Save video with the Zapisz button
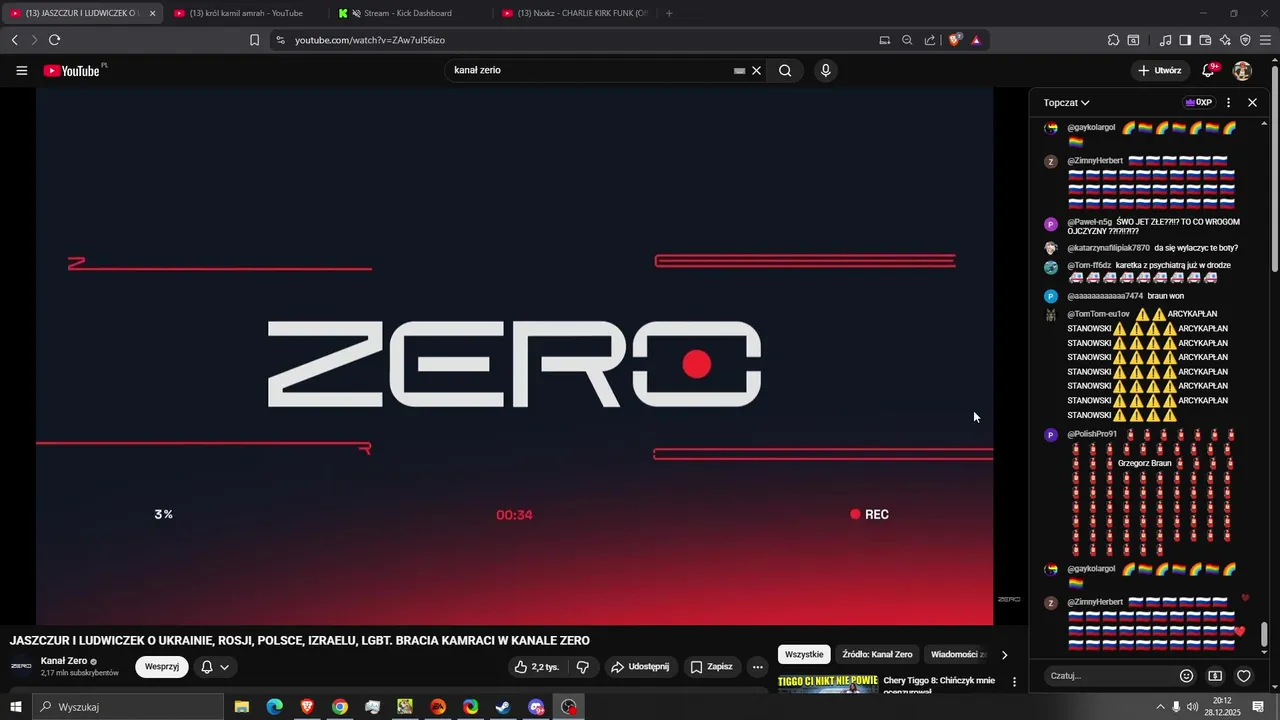The image size is (1280, 720). point(712,667)
